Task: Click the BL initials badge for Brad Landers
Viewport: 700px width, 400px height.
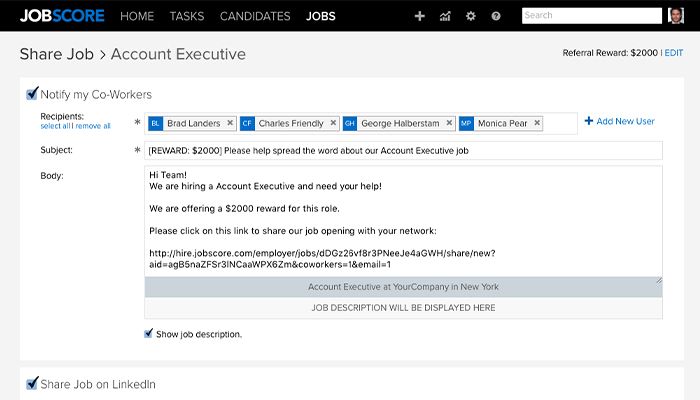Action: pos(155,123)
